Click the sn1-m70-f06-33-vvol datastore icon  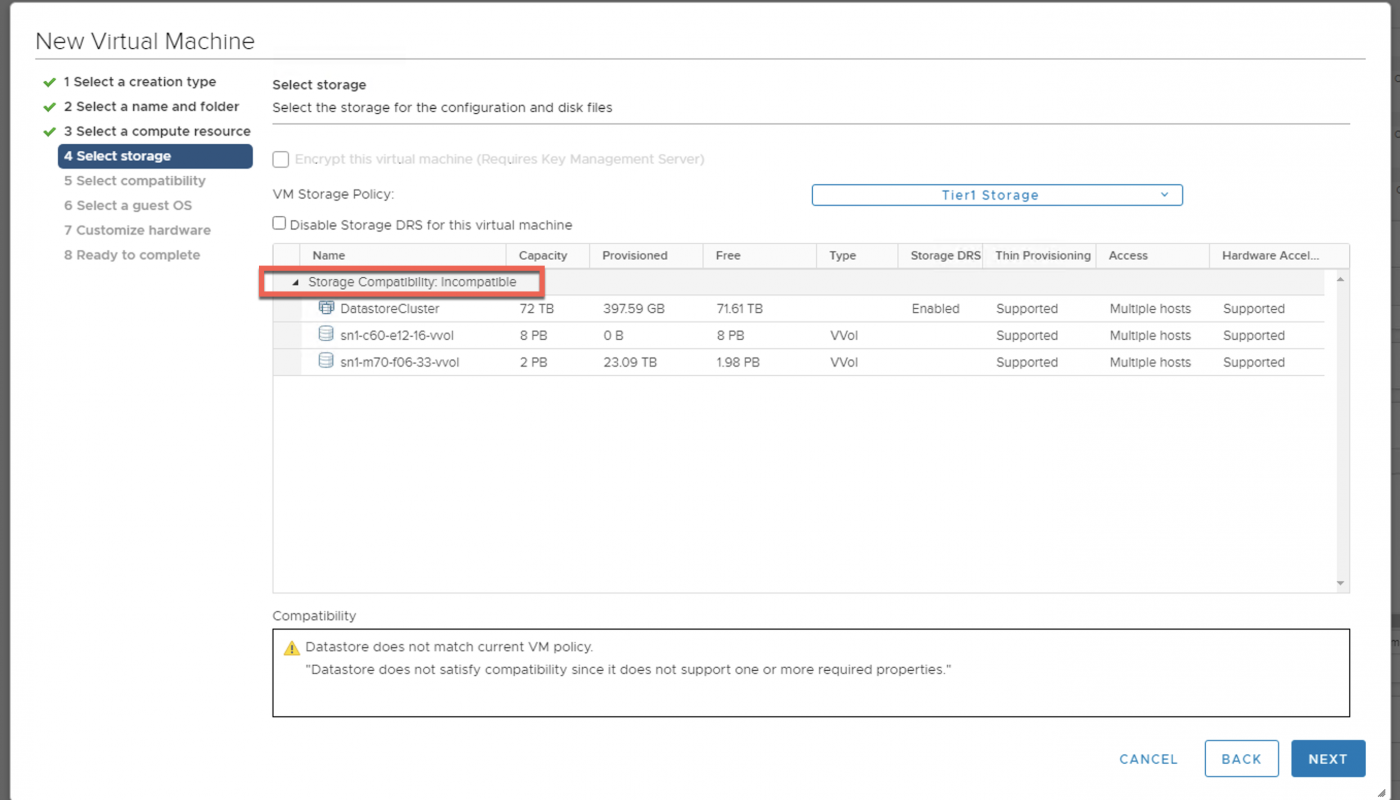(326, 362)
